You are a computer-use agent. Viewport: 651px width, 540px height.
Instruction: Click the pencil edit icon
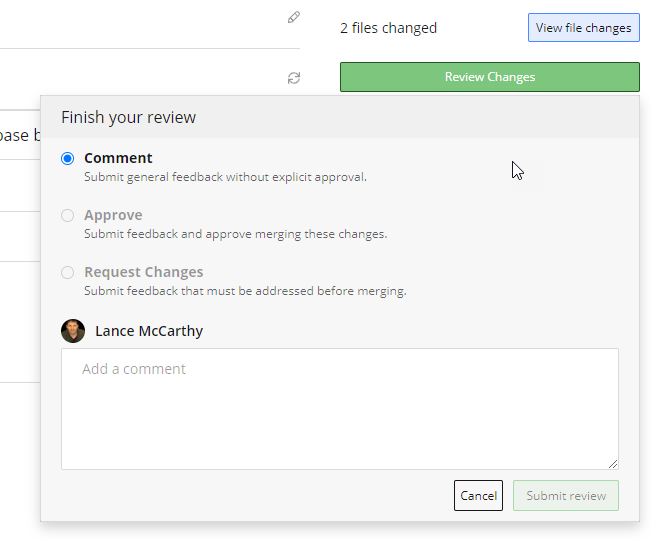[293, 17]
